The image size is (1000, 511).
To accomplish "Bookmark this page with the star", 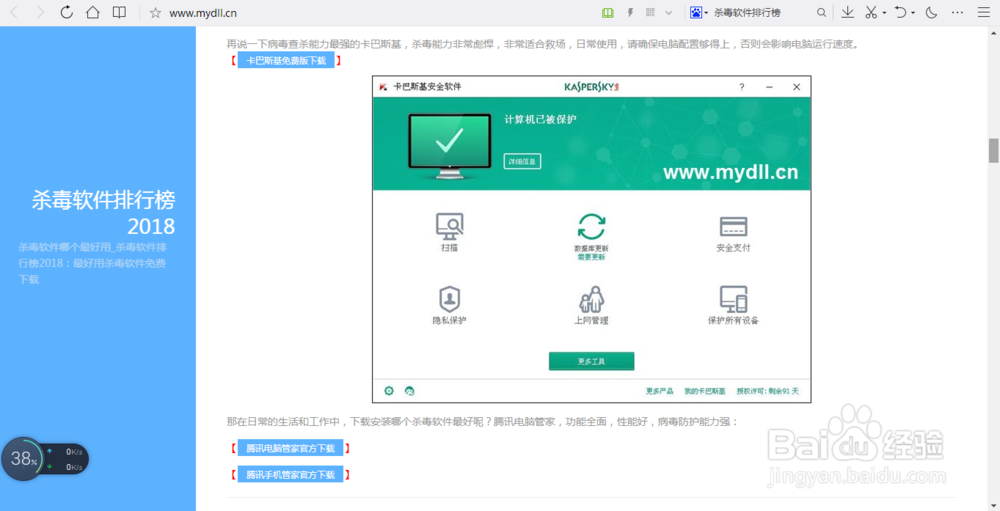I will [x=156, y=13].
